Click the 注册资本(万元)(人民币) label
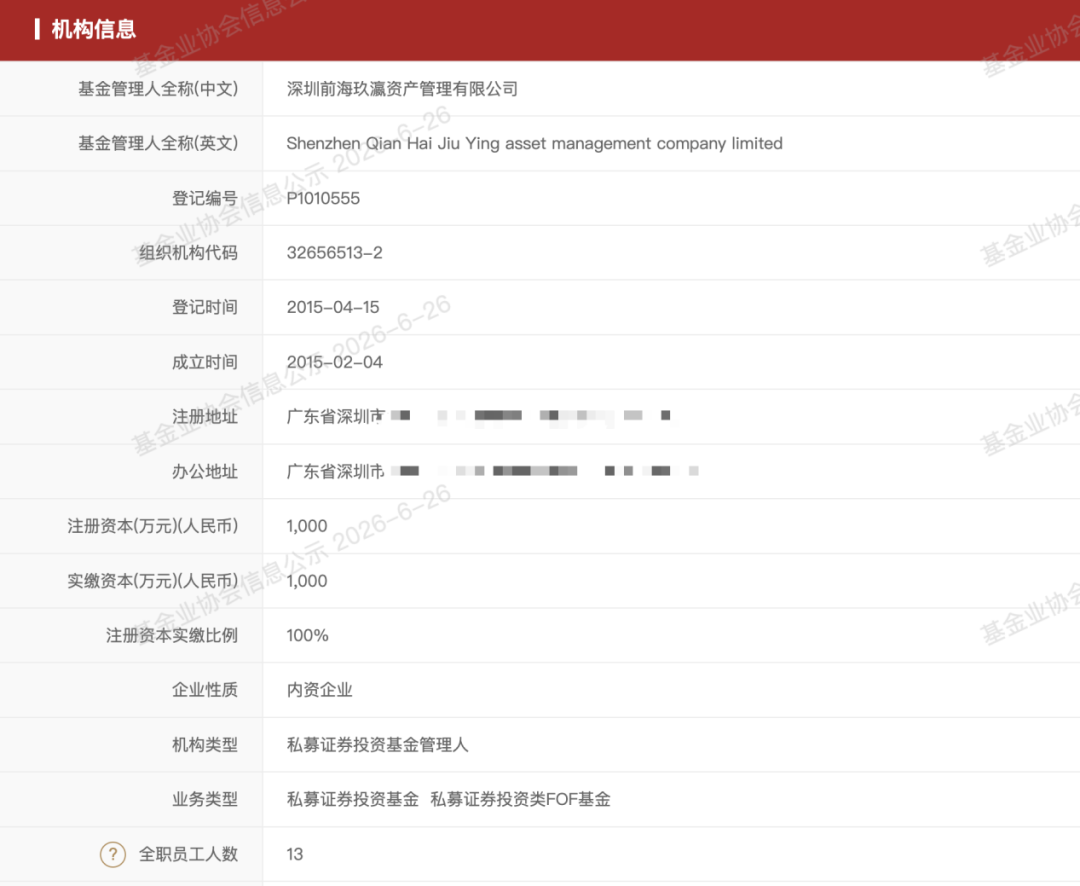 (152, 526)
